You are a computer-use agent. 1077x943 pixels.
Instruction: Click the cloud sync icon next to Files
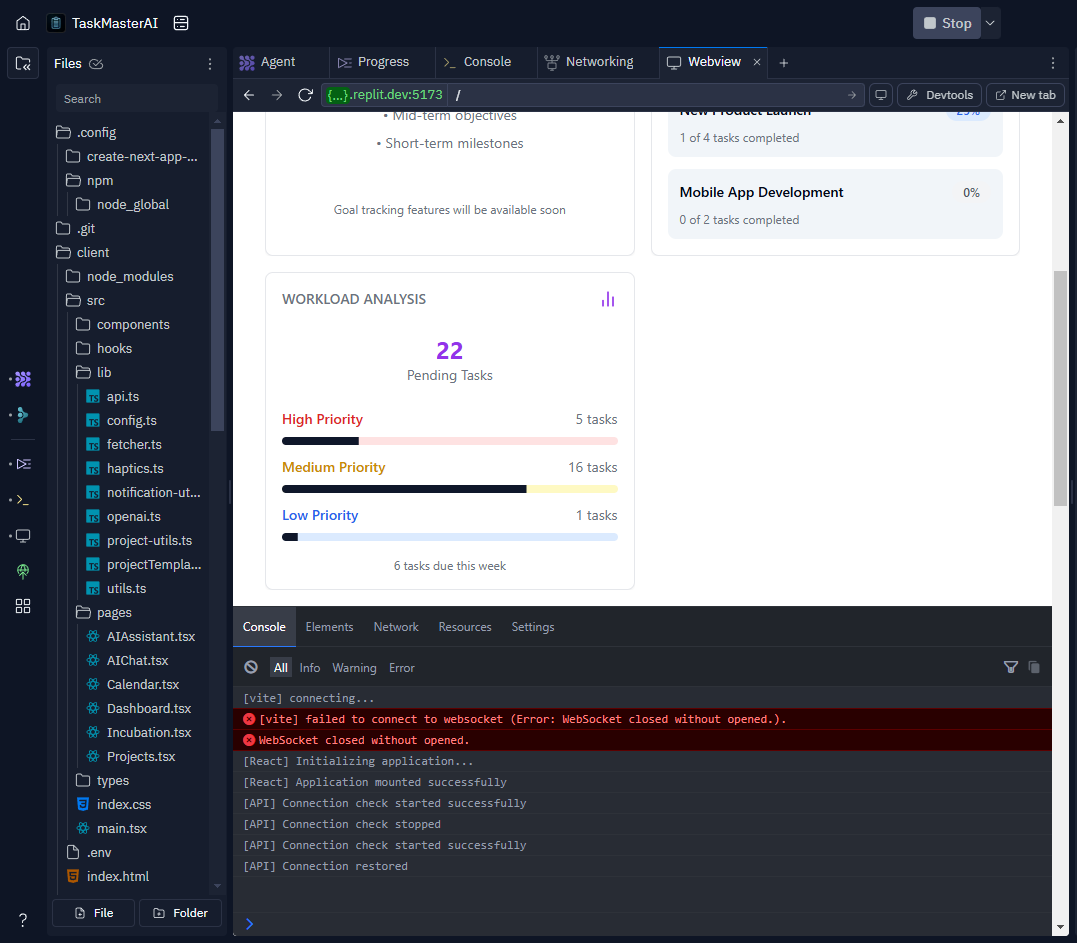coord(96,64)
